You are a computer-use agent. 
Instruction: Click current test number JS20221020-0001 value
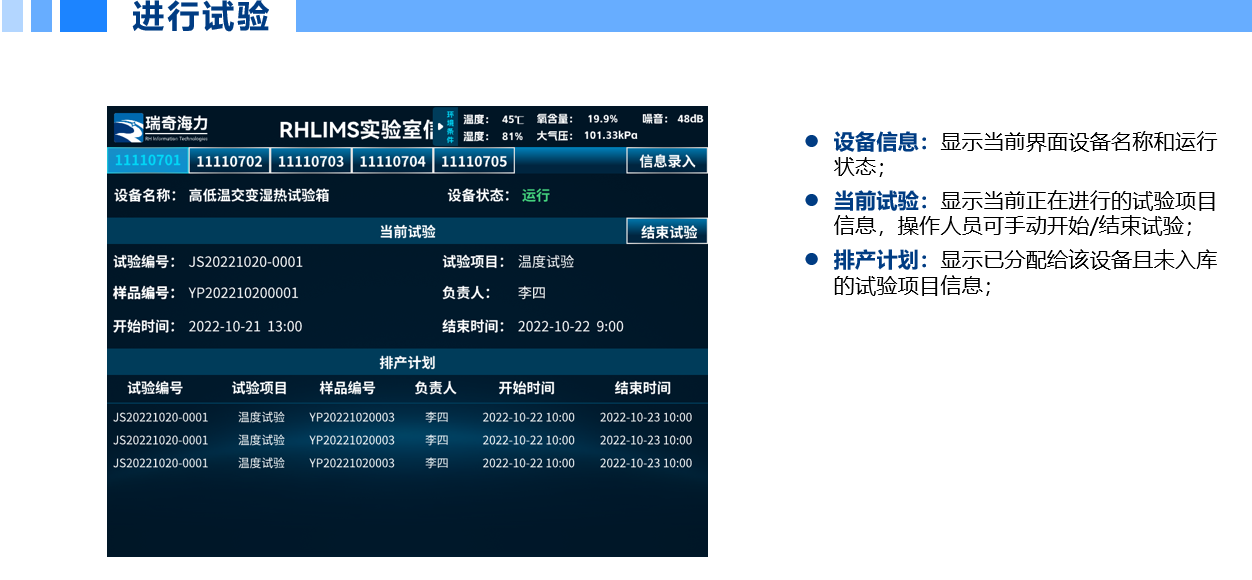[x=246, y=262]
